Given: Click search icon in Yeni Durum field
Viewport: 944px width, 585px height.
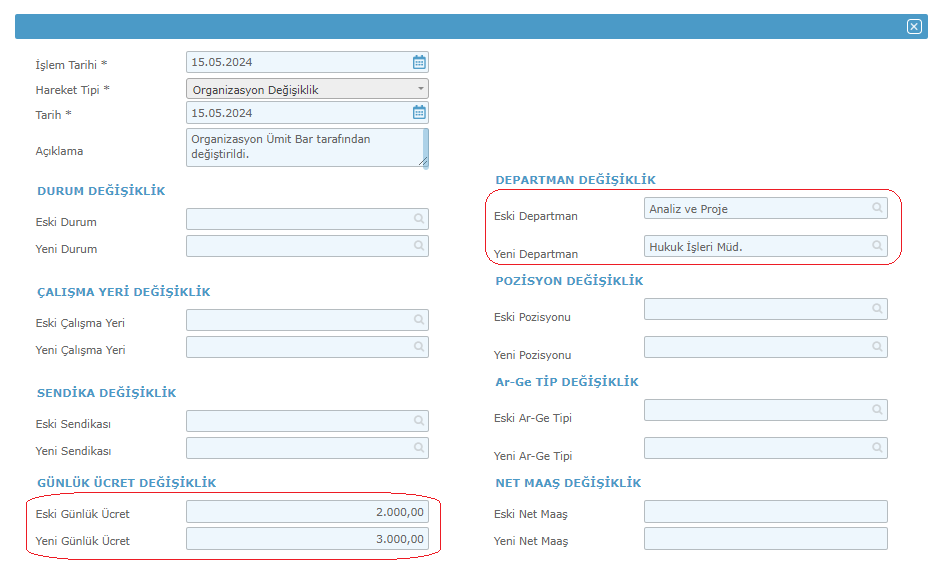Looking at the screenshot, I should click(x=419, y=246).
